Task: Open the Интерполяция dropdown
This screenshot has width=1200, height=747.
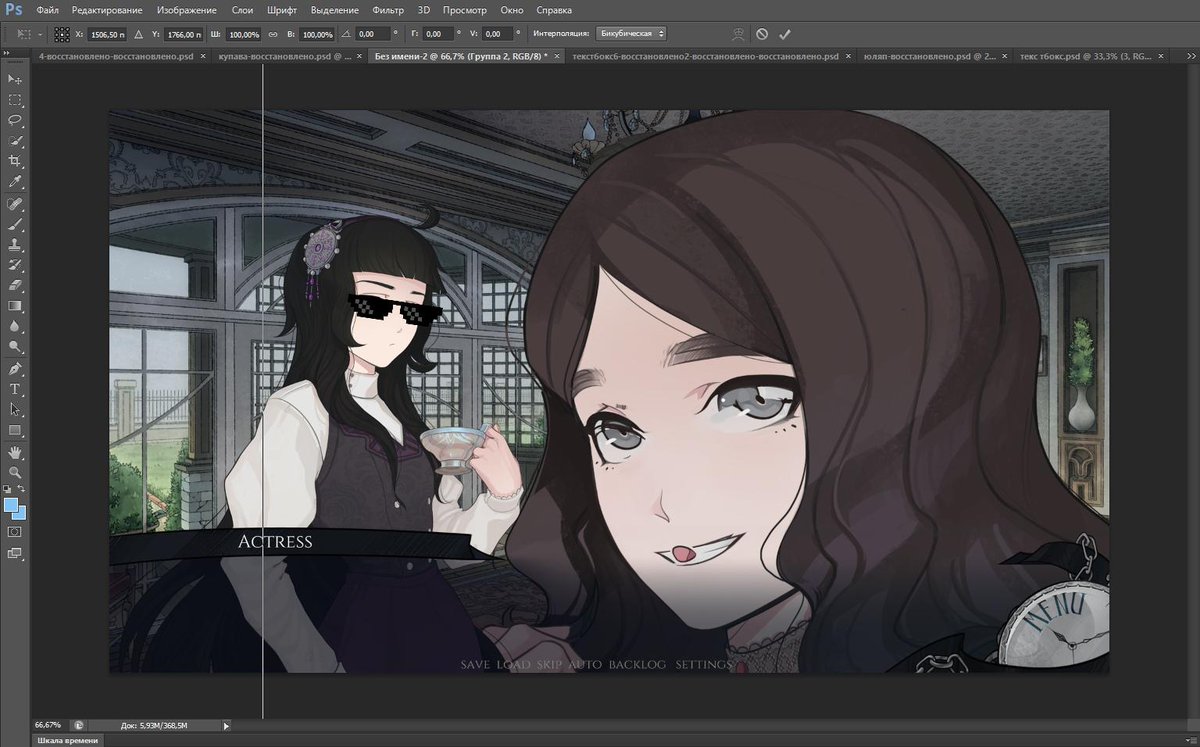Action: coord(631,34)
